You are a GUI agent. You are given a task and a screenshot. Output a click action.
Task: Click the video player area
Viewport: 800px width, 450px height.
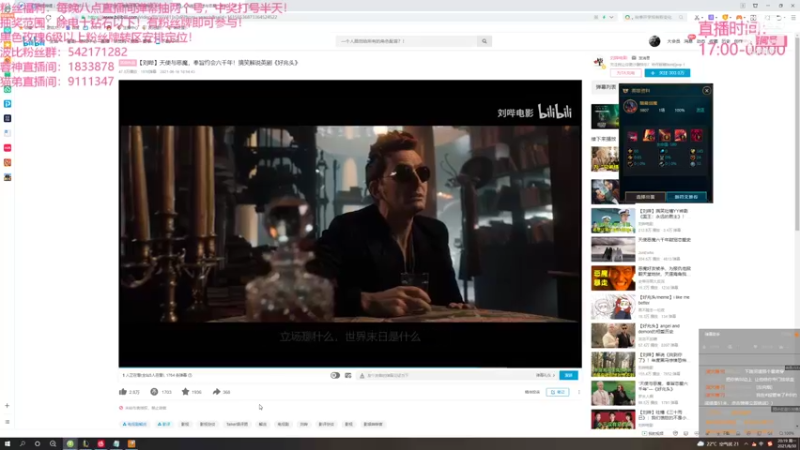point(350,223)
